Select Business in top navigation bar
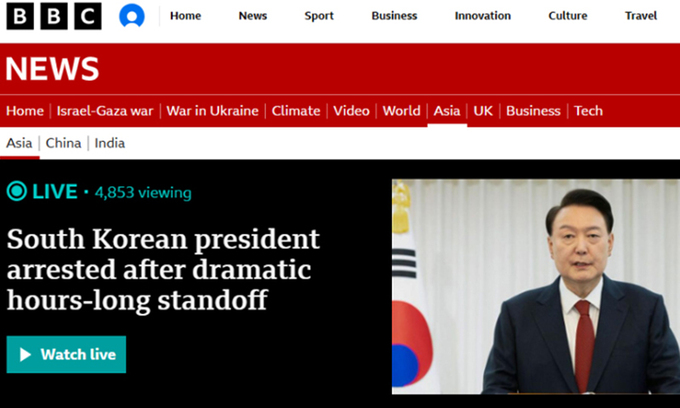 tap(394, 16)
